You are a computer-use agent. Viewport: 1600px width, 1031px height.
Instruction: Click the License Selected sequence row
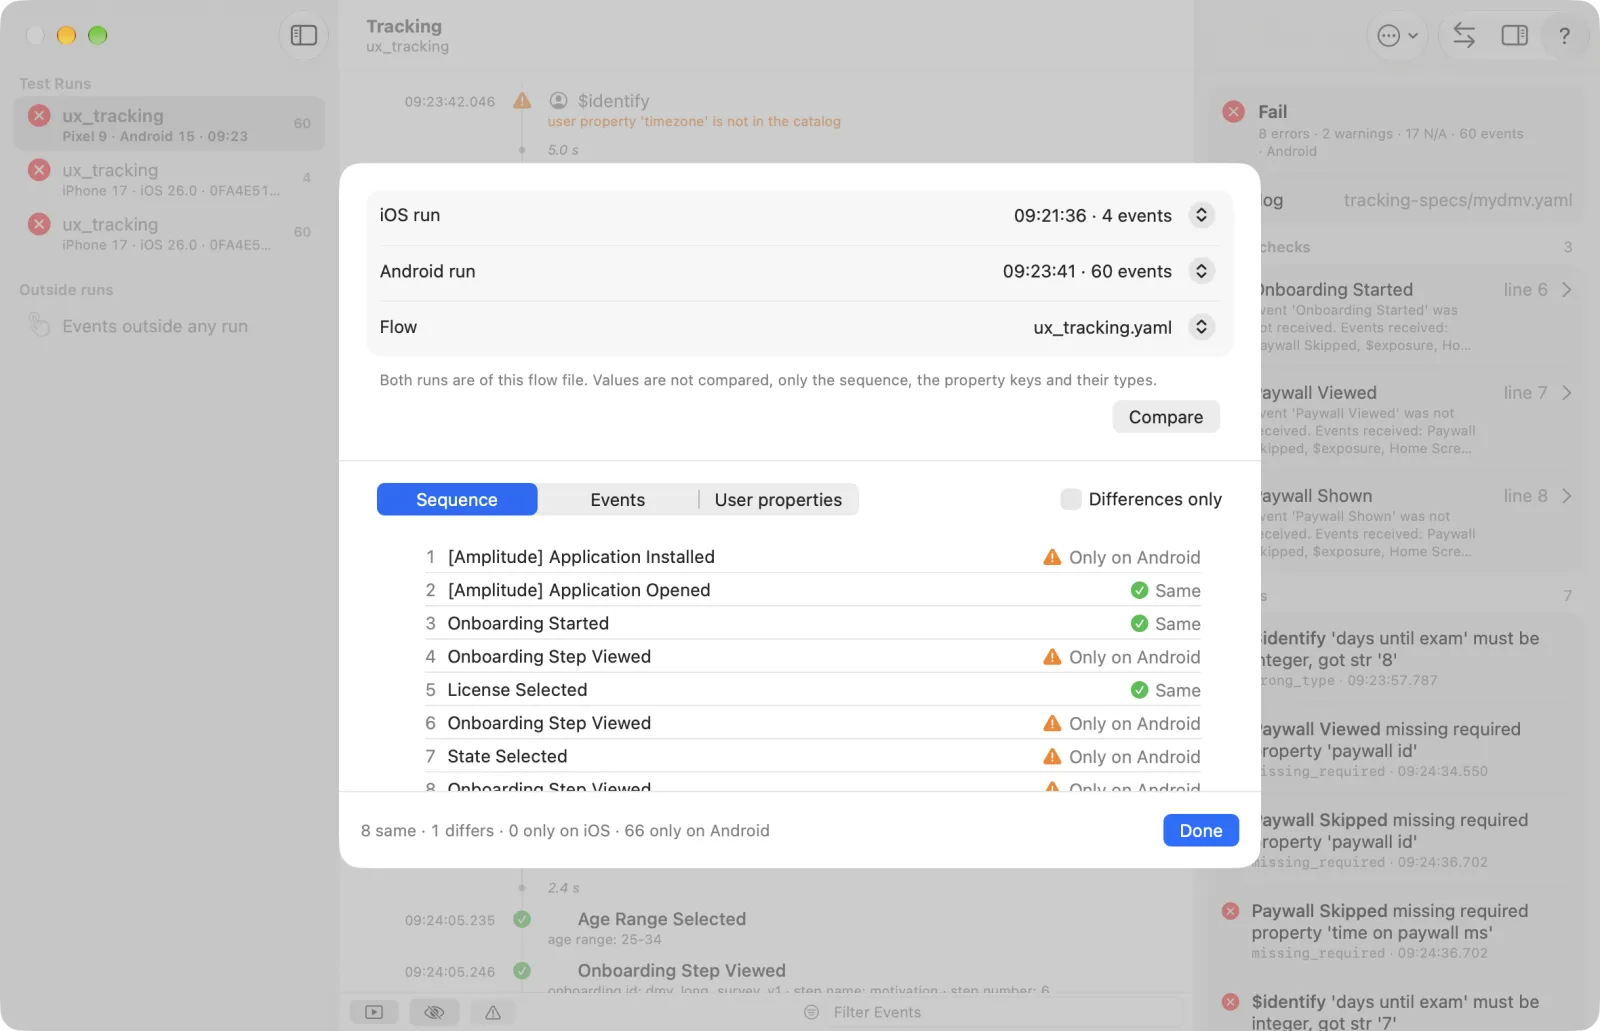(x=813, y=690)
